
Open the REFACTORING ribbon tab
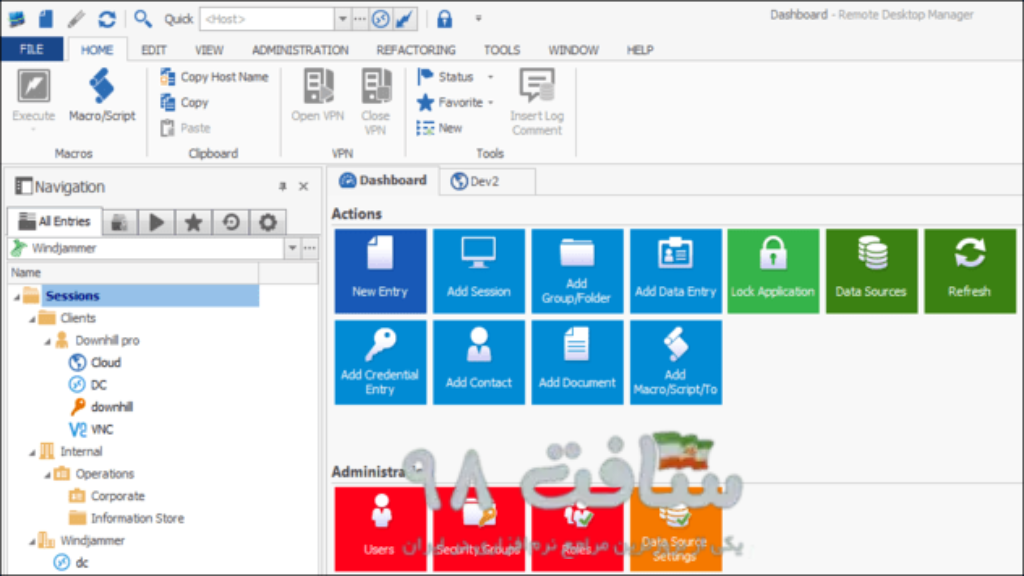click(x=416, y=50)
